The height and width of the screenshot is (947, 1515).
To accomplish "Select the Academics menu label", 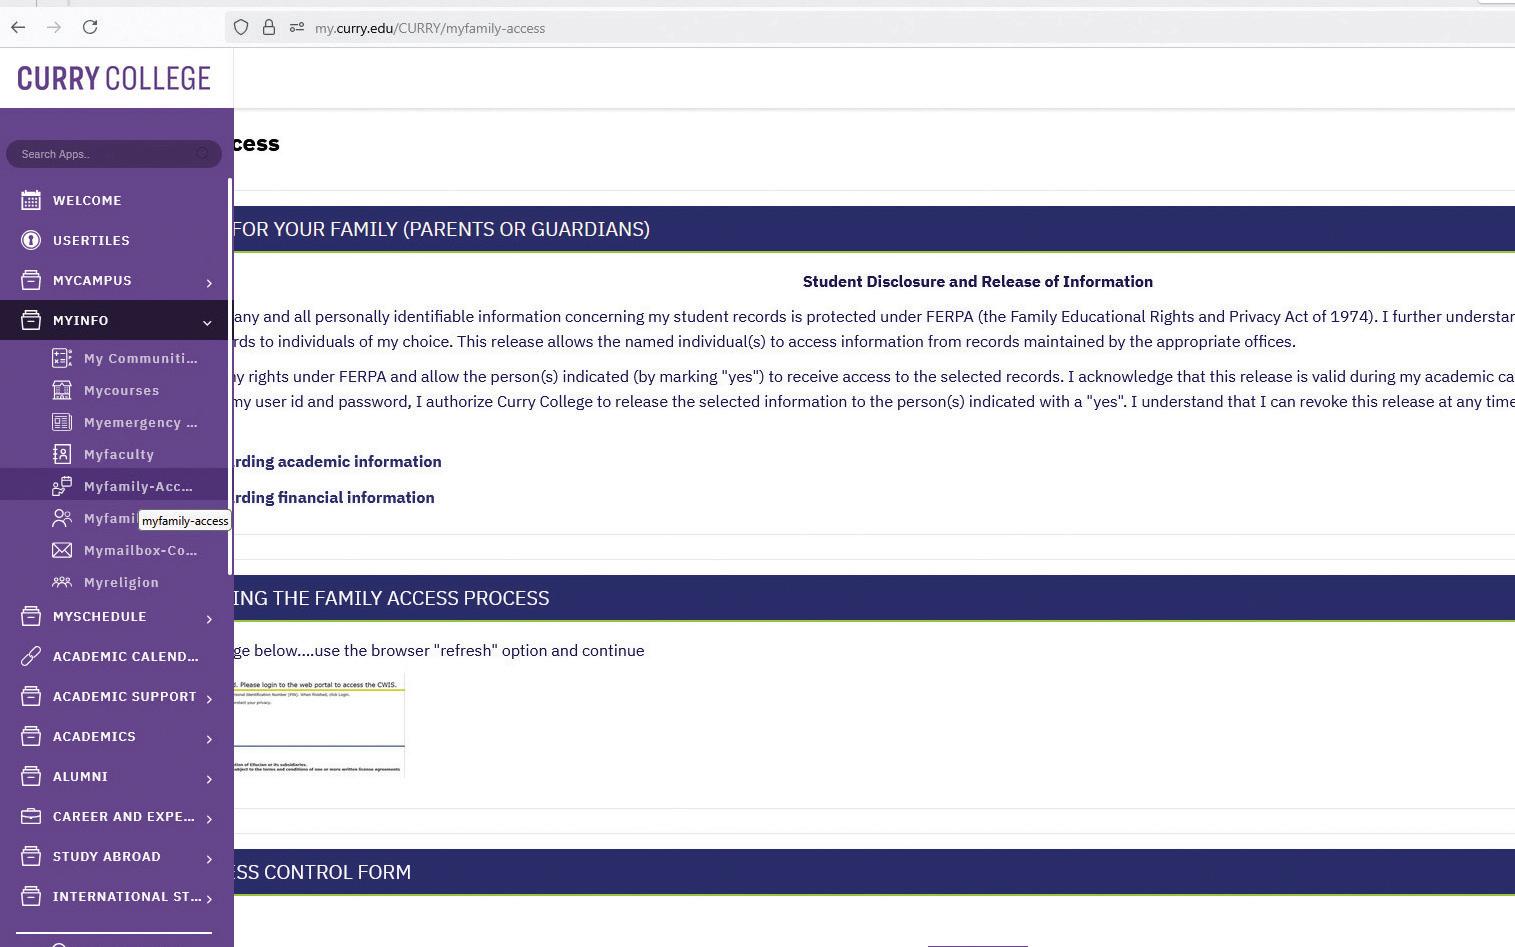I will pos(94,736).
